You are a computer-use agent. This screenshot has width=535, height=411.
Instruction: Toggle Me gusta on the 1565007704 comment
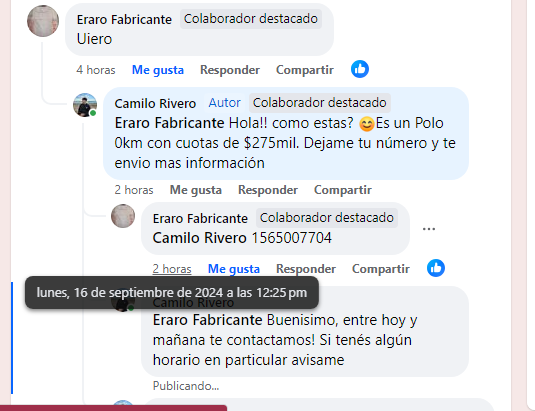pos(234,269)
